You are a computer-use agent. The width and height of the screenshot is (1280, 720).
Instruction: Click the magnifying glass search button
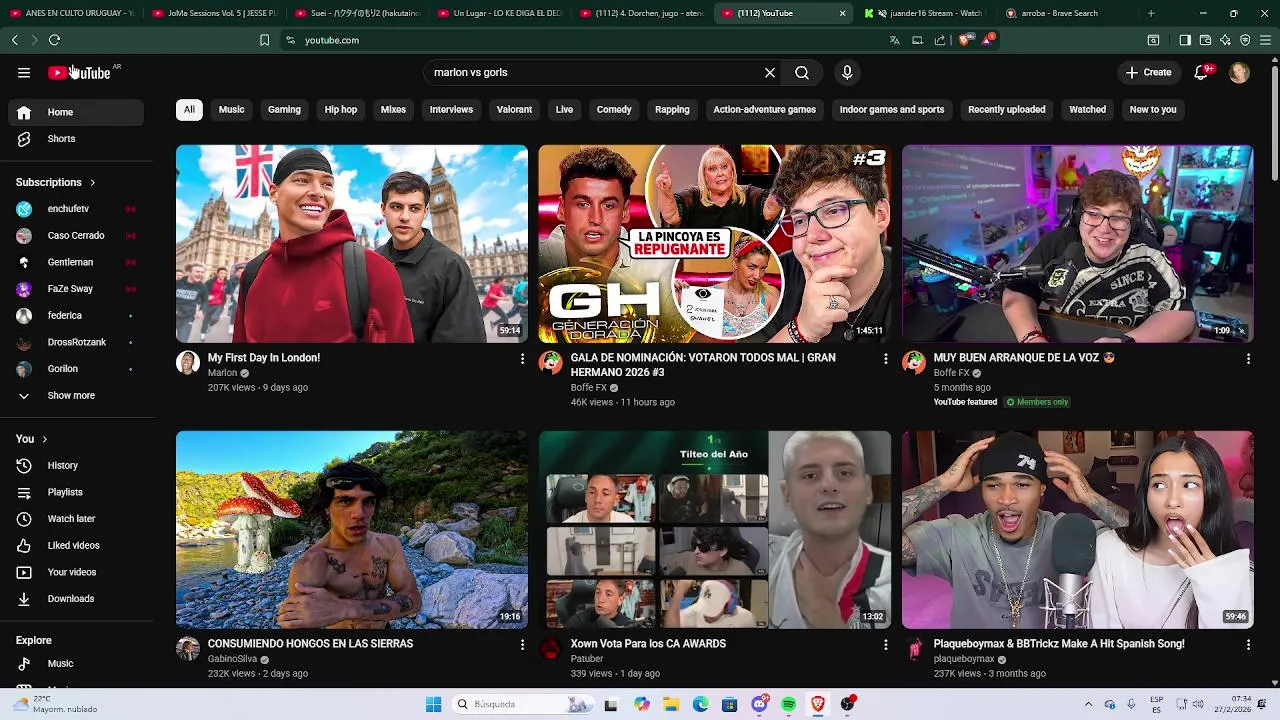coord(802,72)
